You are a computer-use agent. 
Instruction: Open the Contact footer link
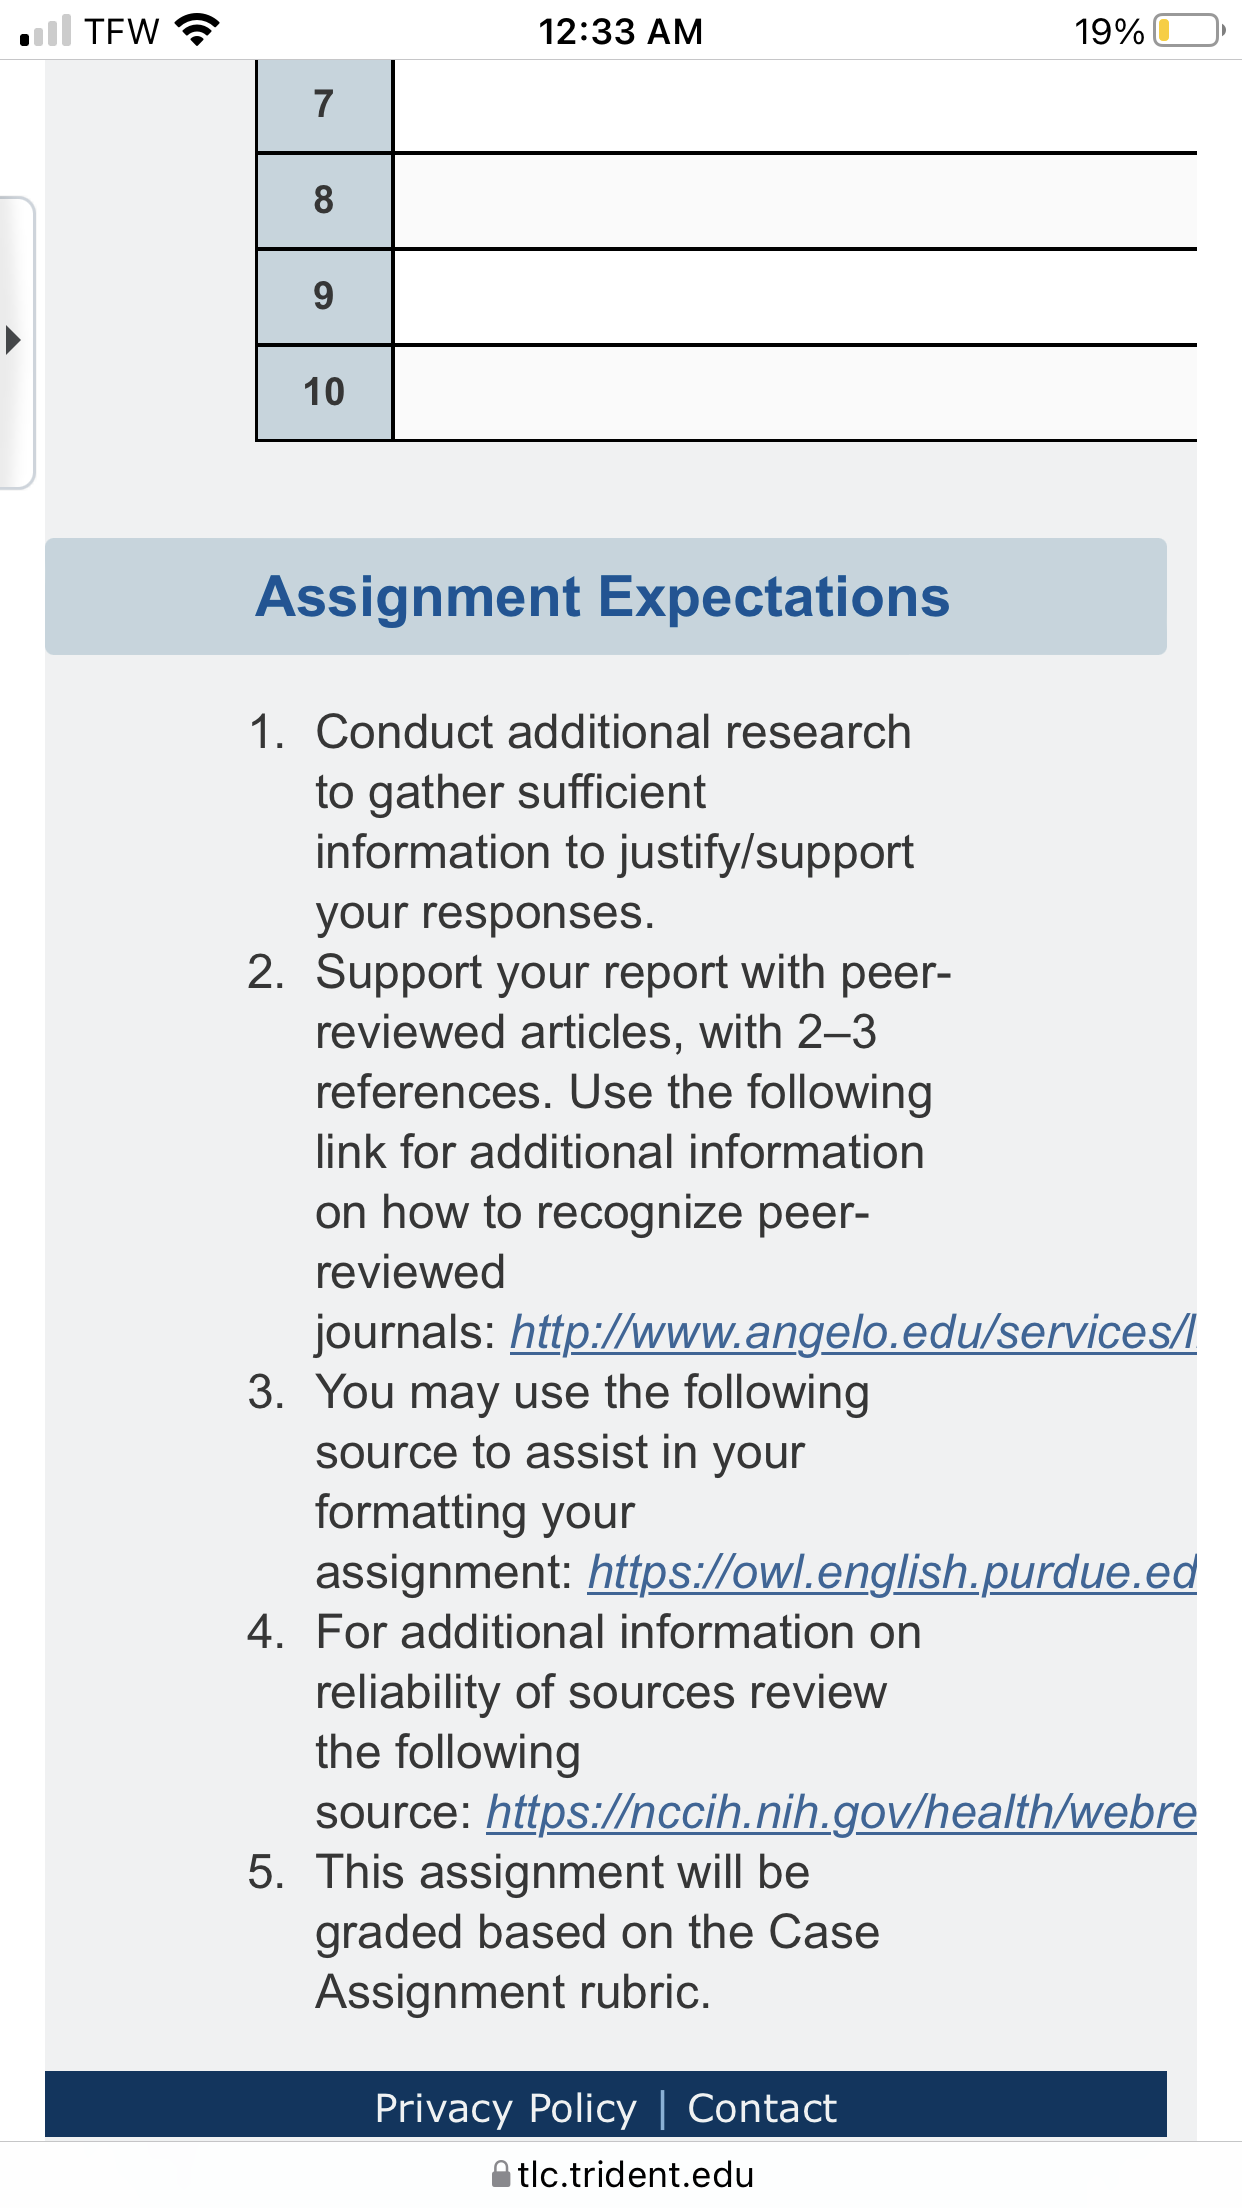pos(762,2108)
